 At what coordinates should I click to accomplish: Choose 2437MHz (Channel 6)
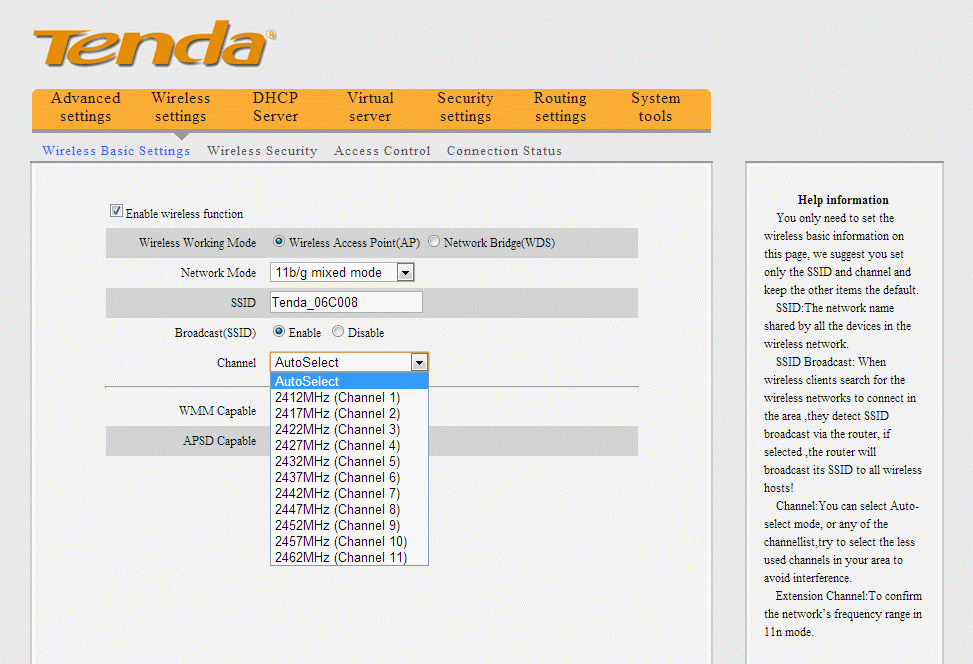coord(349,477)
